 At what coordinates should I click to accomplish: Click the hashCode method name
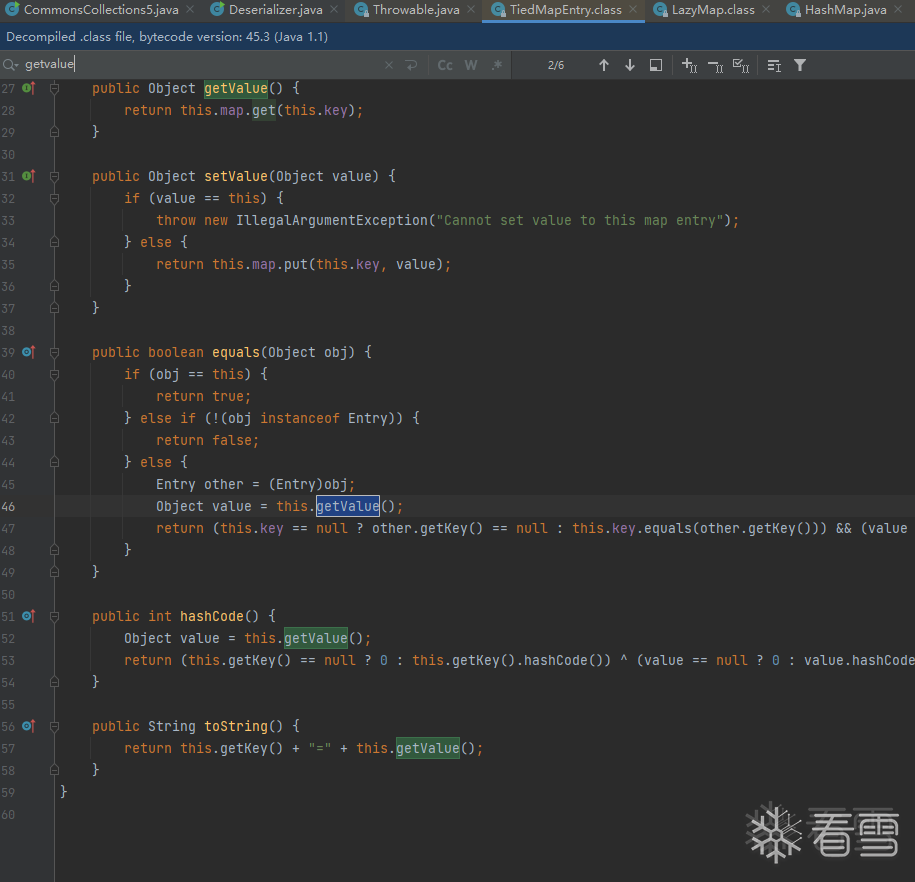(x=212, y=616)
